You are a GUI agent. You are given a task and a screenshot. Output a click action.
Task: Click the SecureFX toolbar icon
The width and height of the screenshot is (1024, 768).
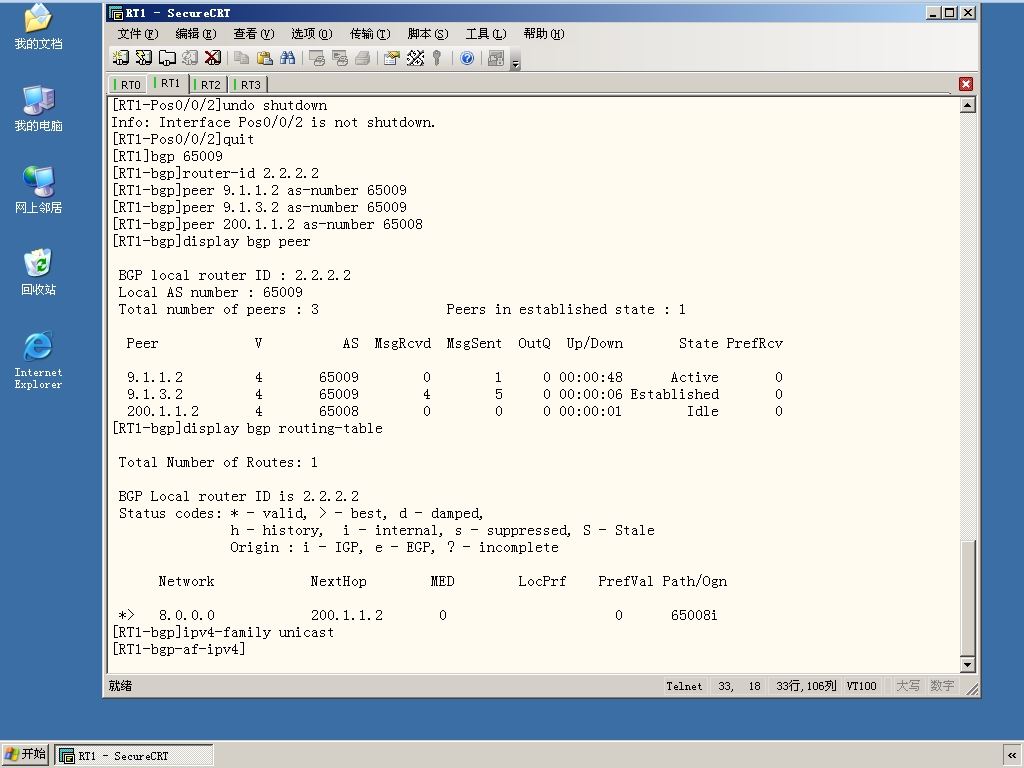pos(496,58)
